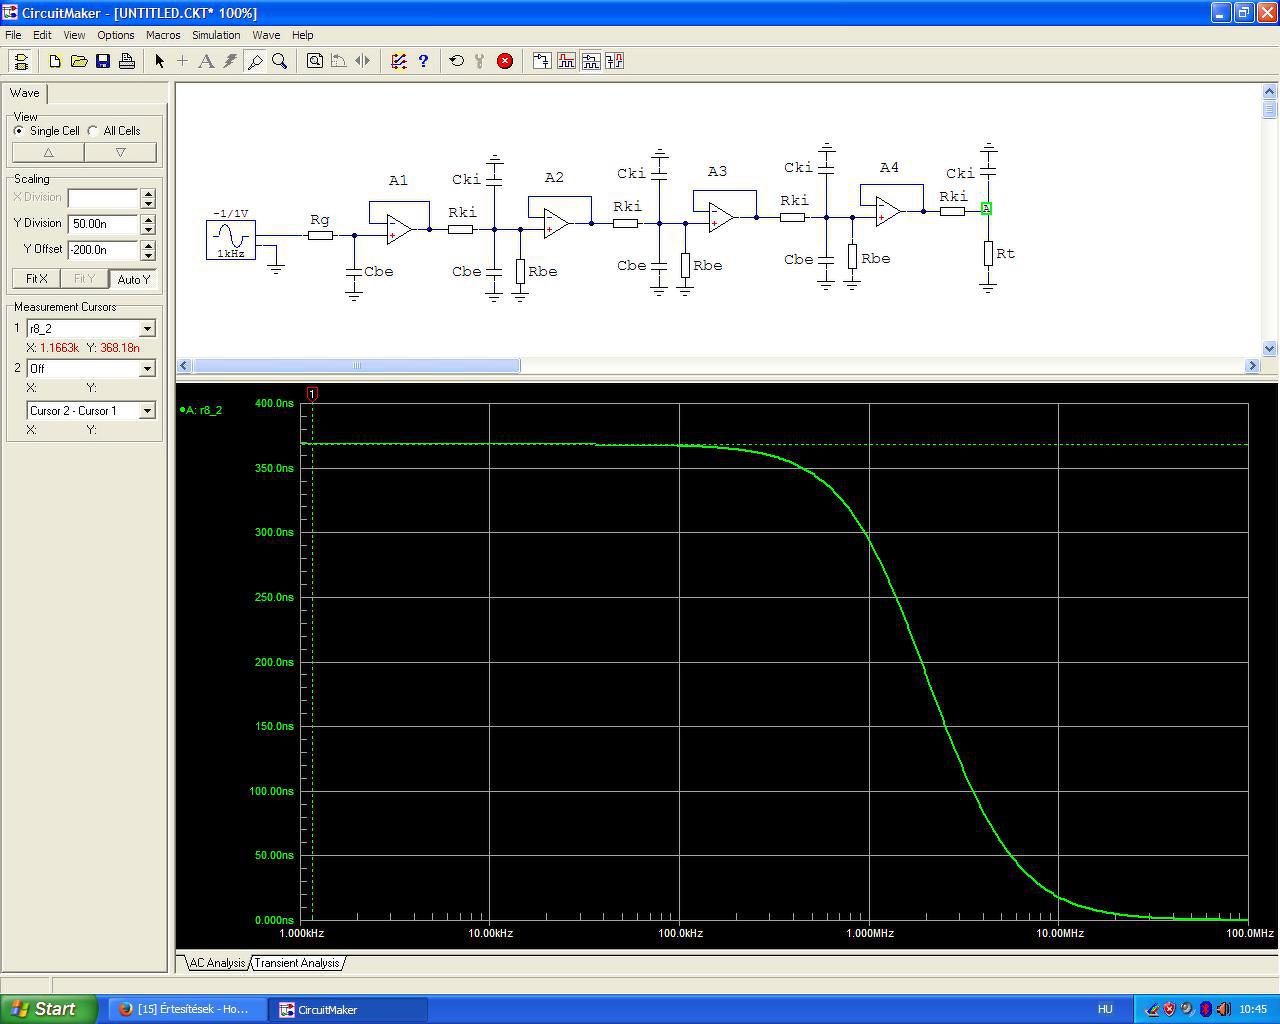1280x1024 pixels.
Task: Click CircuitMaker taskbar button
Action: point(348,1009)
